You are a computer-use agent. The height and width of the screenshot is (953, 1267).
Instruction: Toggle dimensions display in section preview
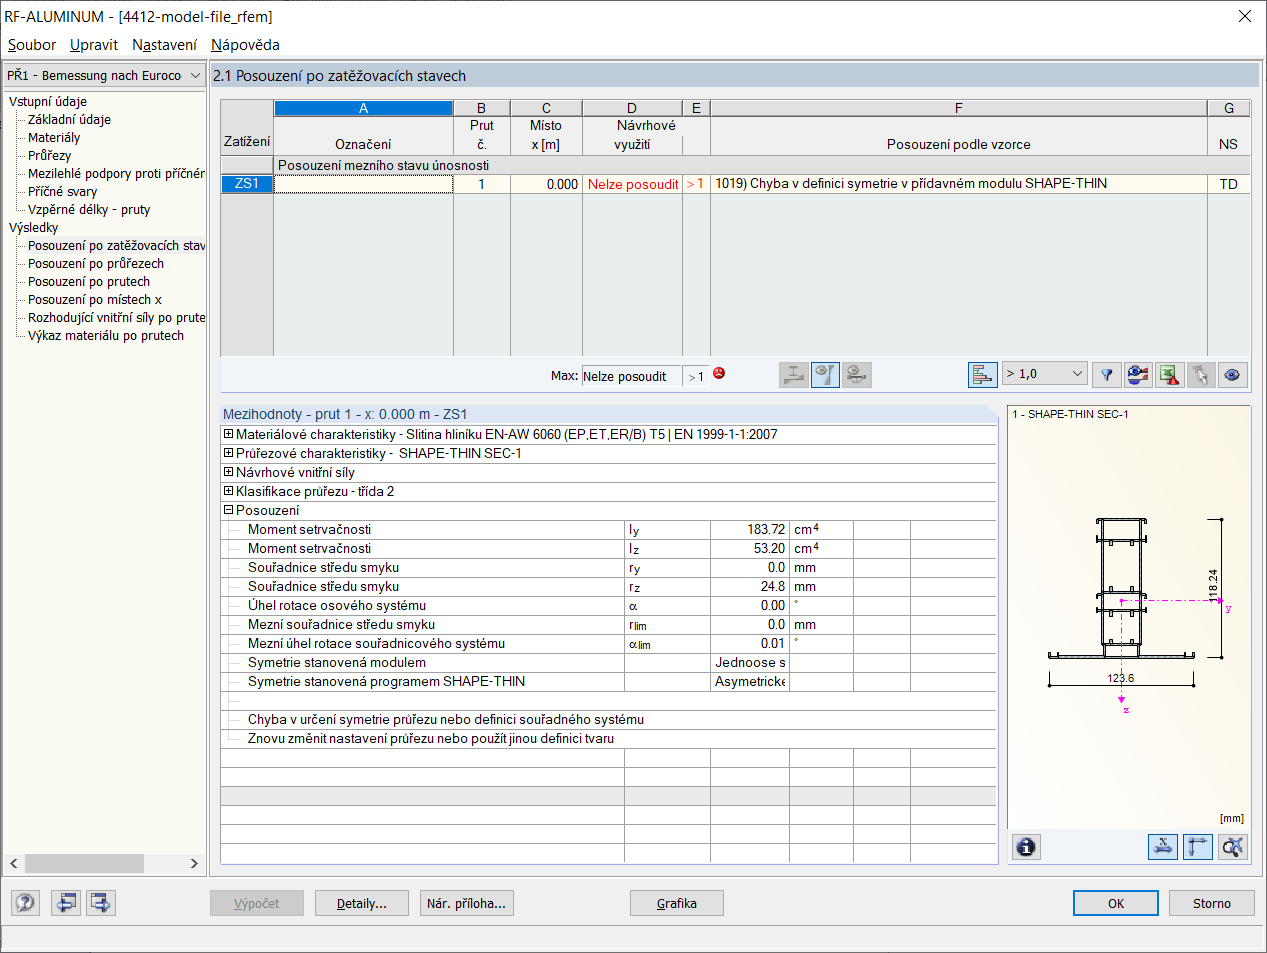(x=1163, y=847)
